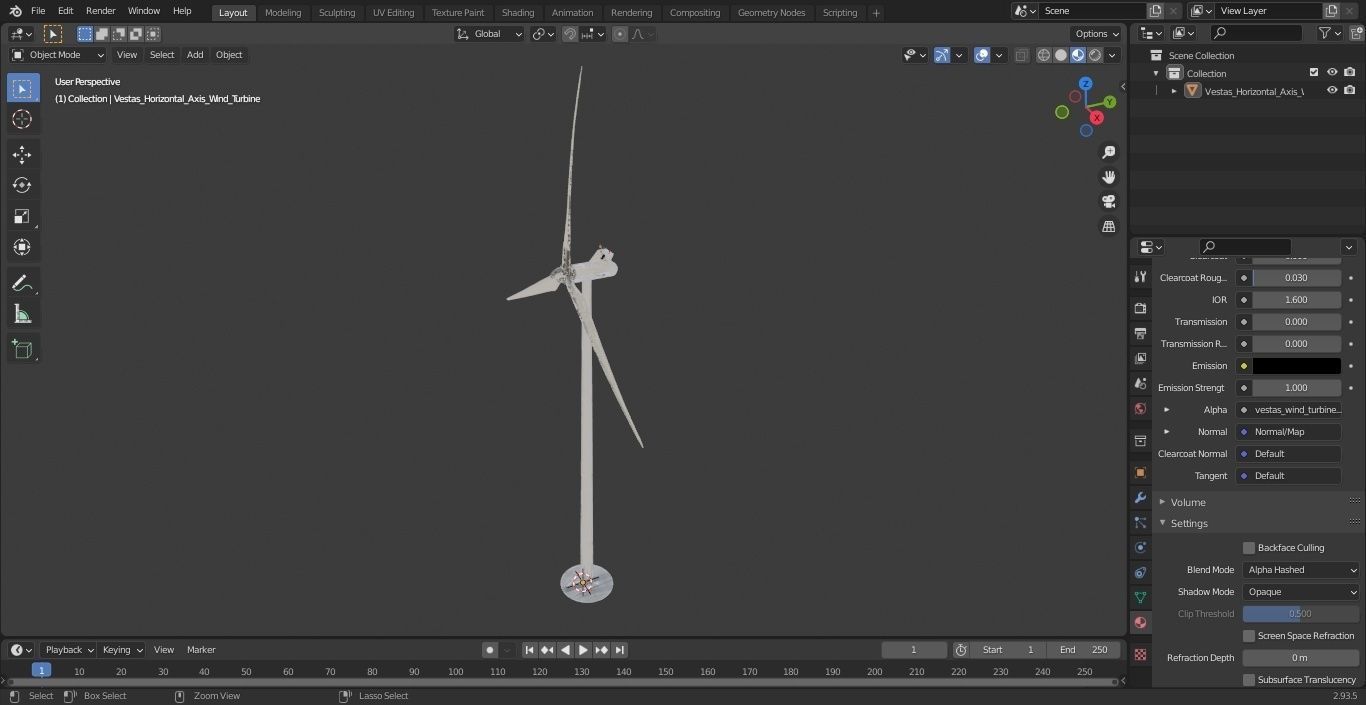Switch to the Modeling workspace tab

(283, 12)
